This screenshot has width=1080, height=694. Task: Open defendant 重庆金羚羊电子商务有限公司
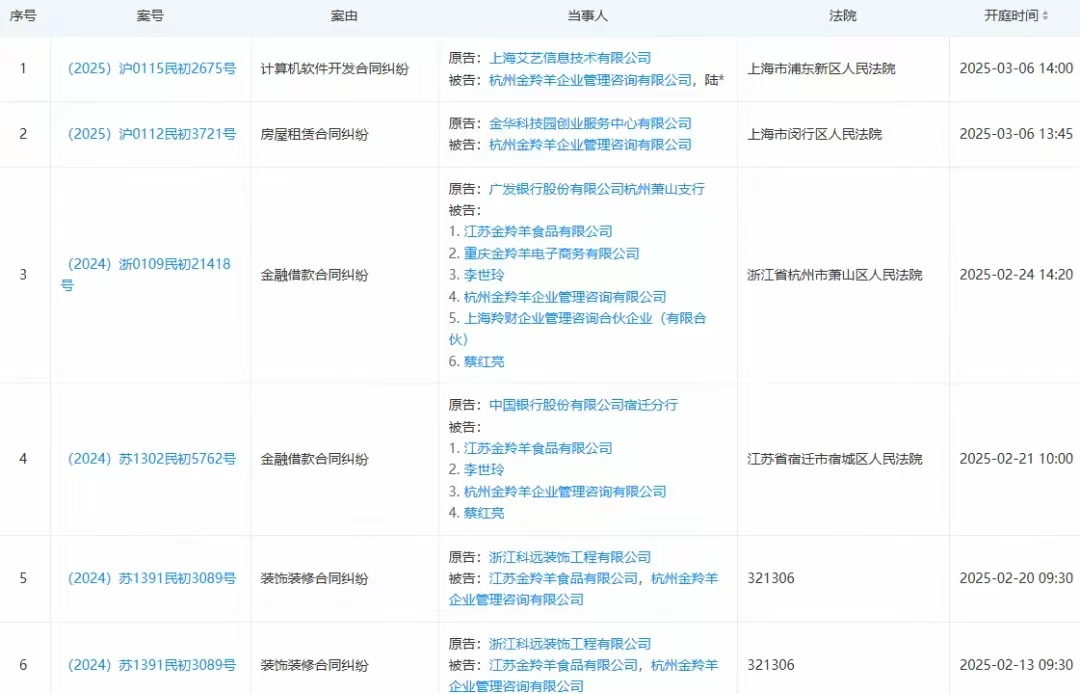(x=551, y=253)
